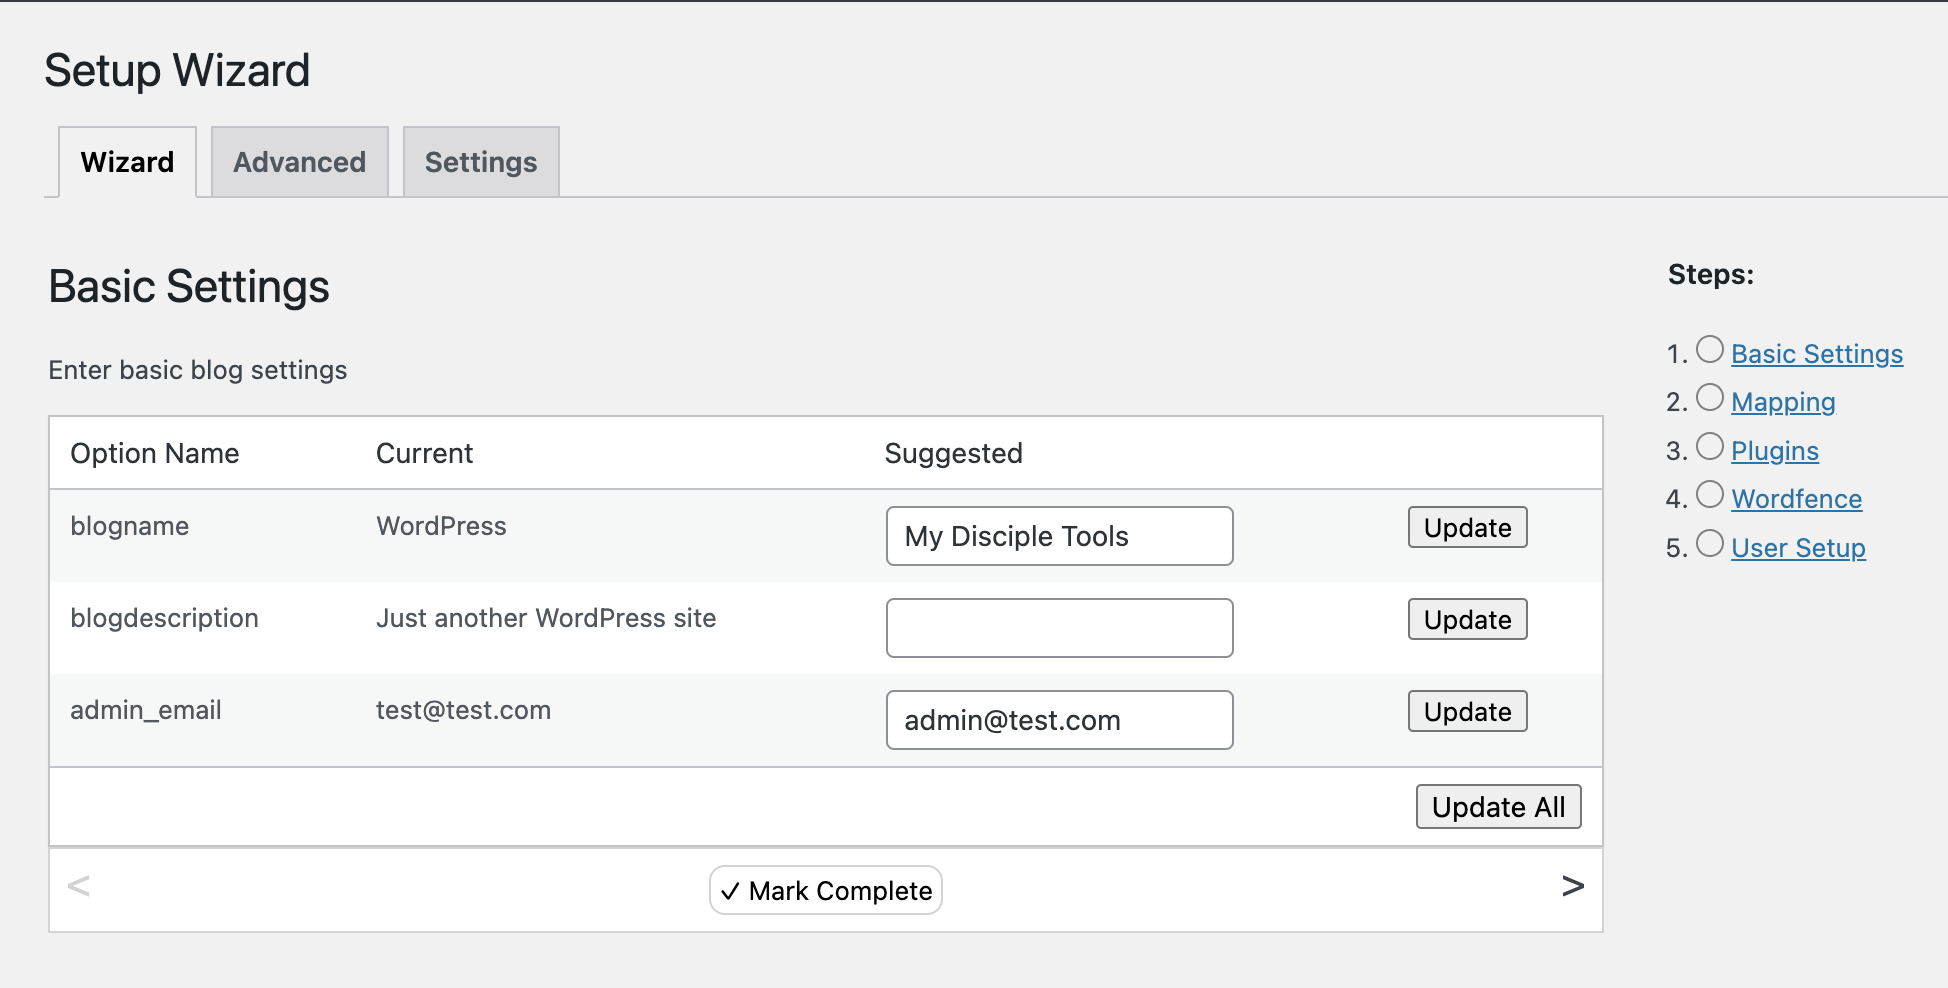Image resolution: width=1948 pixels, height=988 pixels.
Task: Go to previous wizard step arrow
Action: pyautogui.click(x=78, y=886)
